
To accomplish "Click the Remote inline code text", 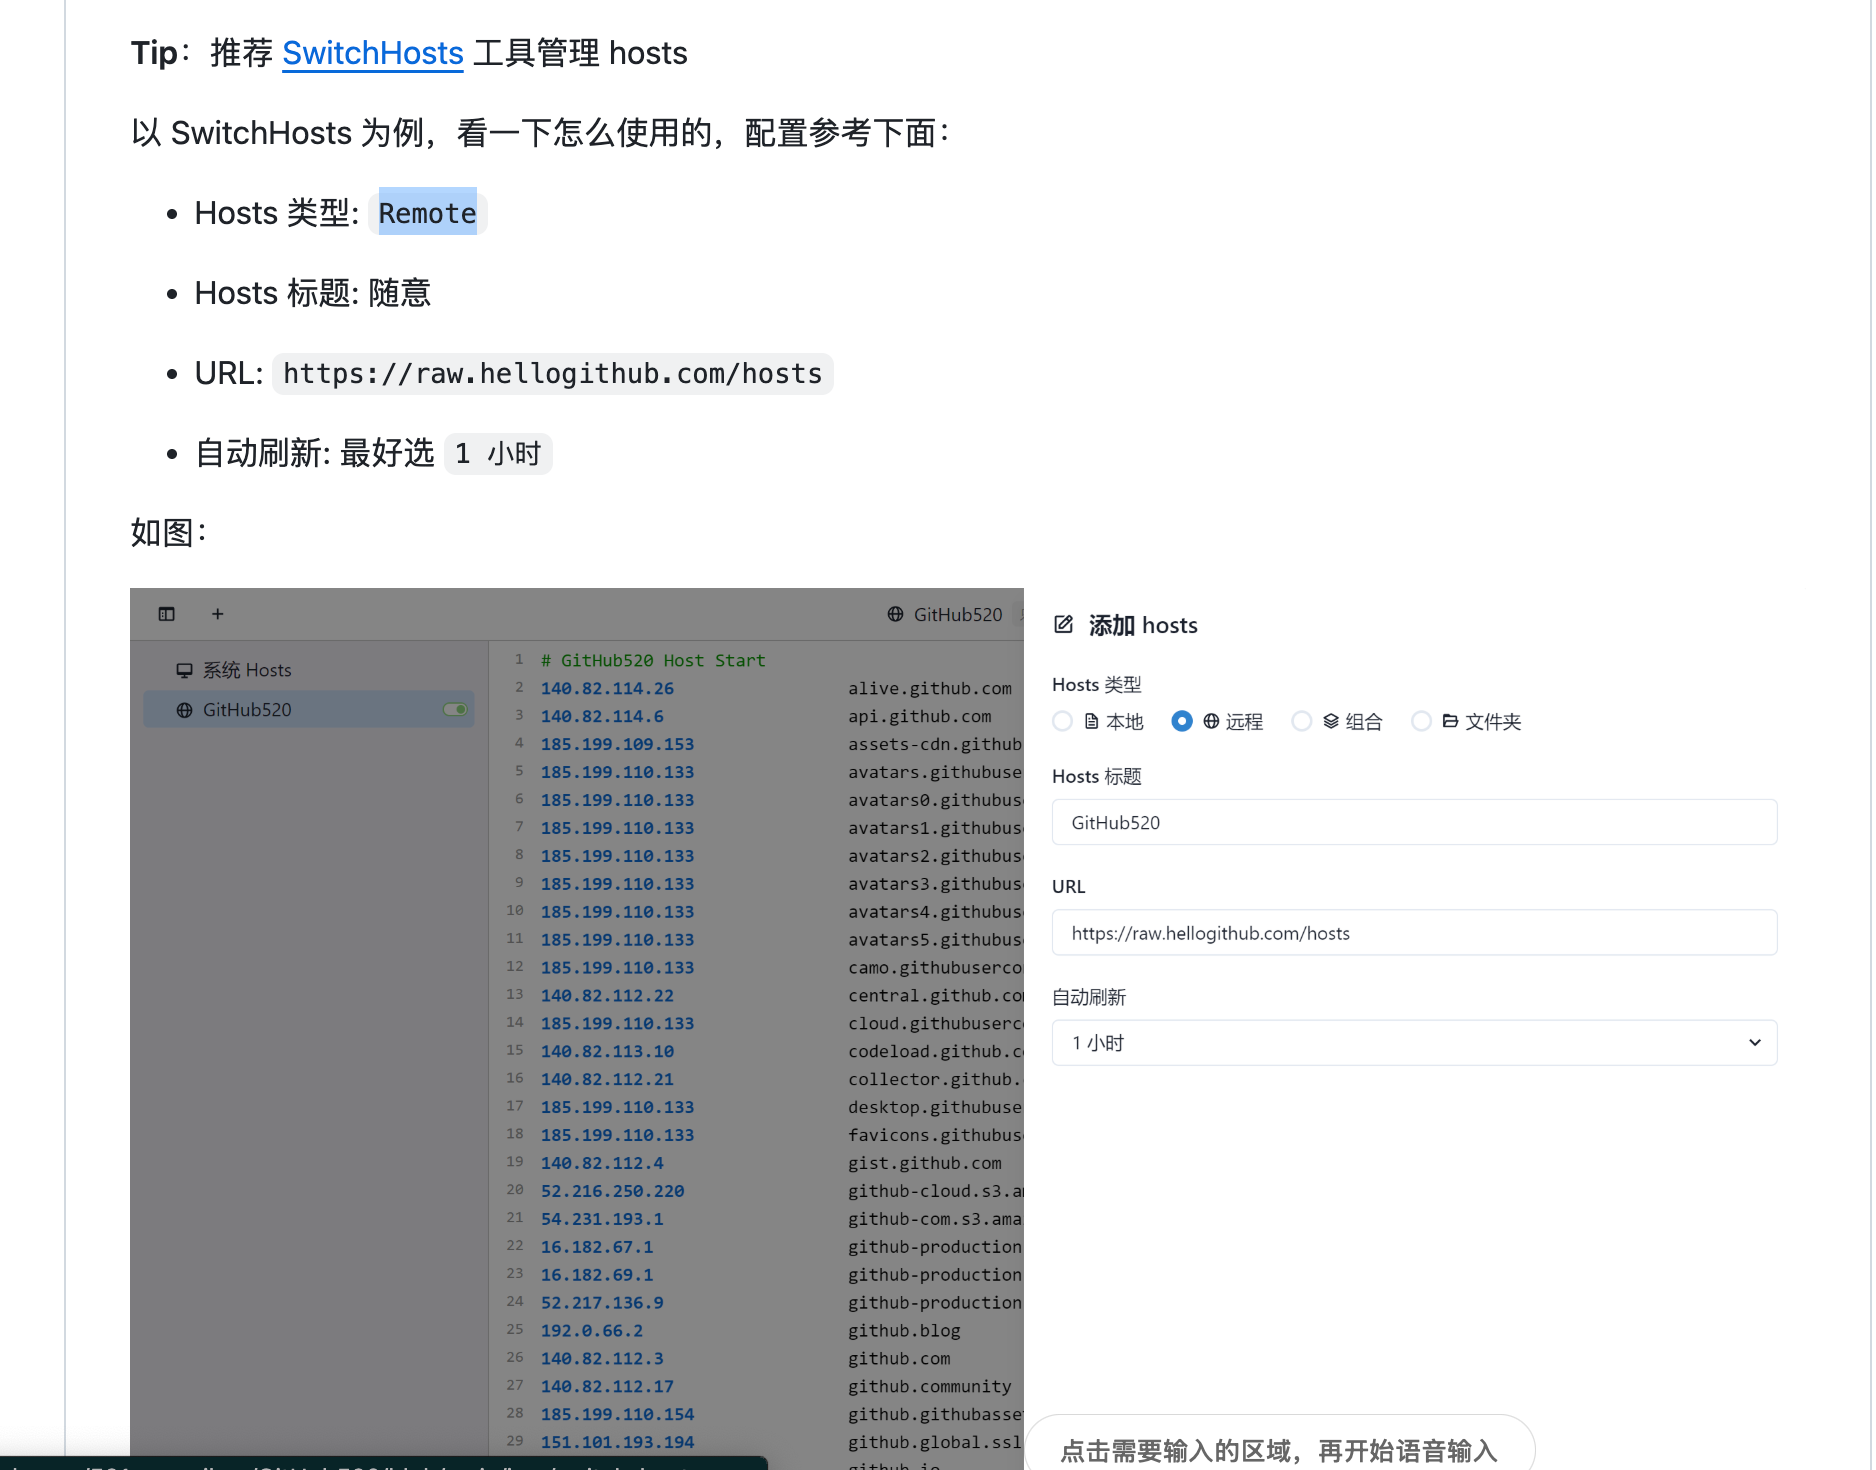I will tap(427, 213).
